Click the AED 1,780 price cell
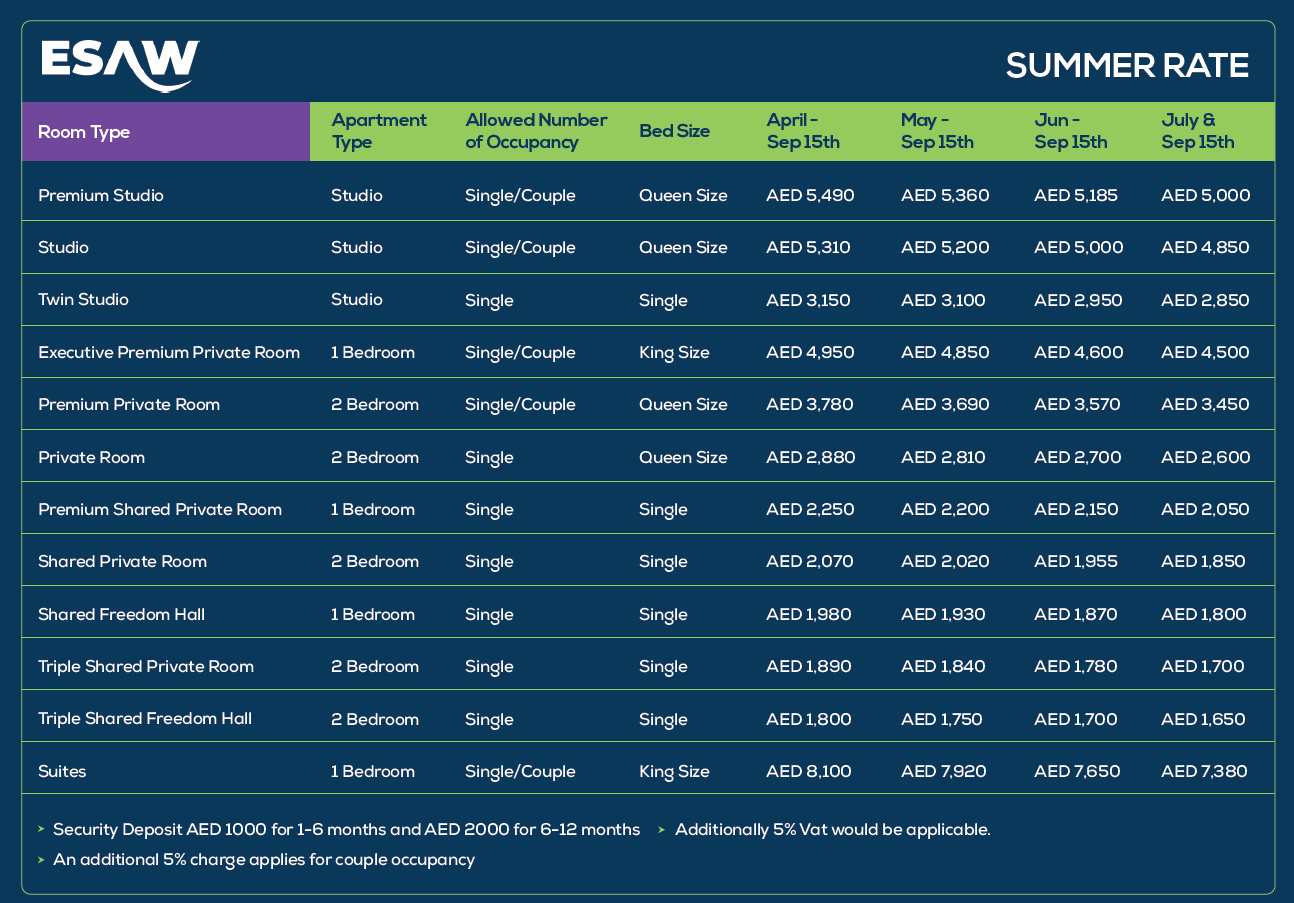Screen dimensions: 1294x903 pos(1076,666)
